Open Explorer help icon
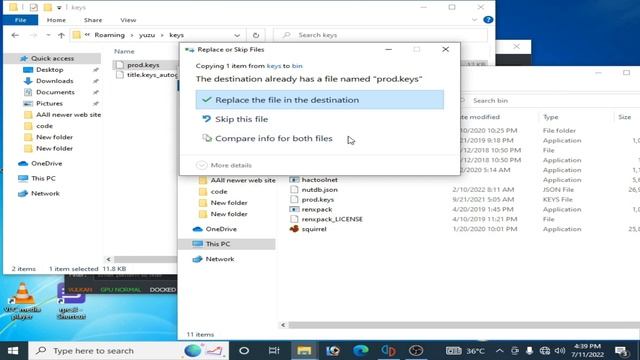 click(488, 20)
